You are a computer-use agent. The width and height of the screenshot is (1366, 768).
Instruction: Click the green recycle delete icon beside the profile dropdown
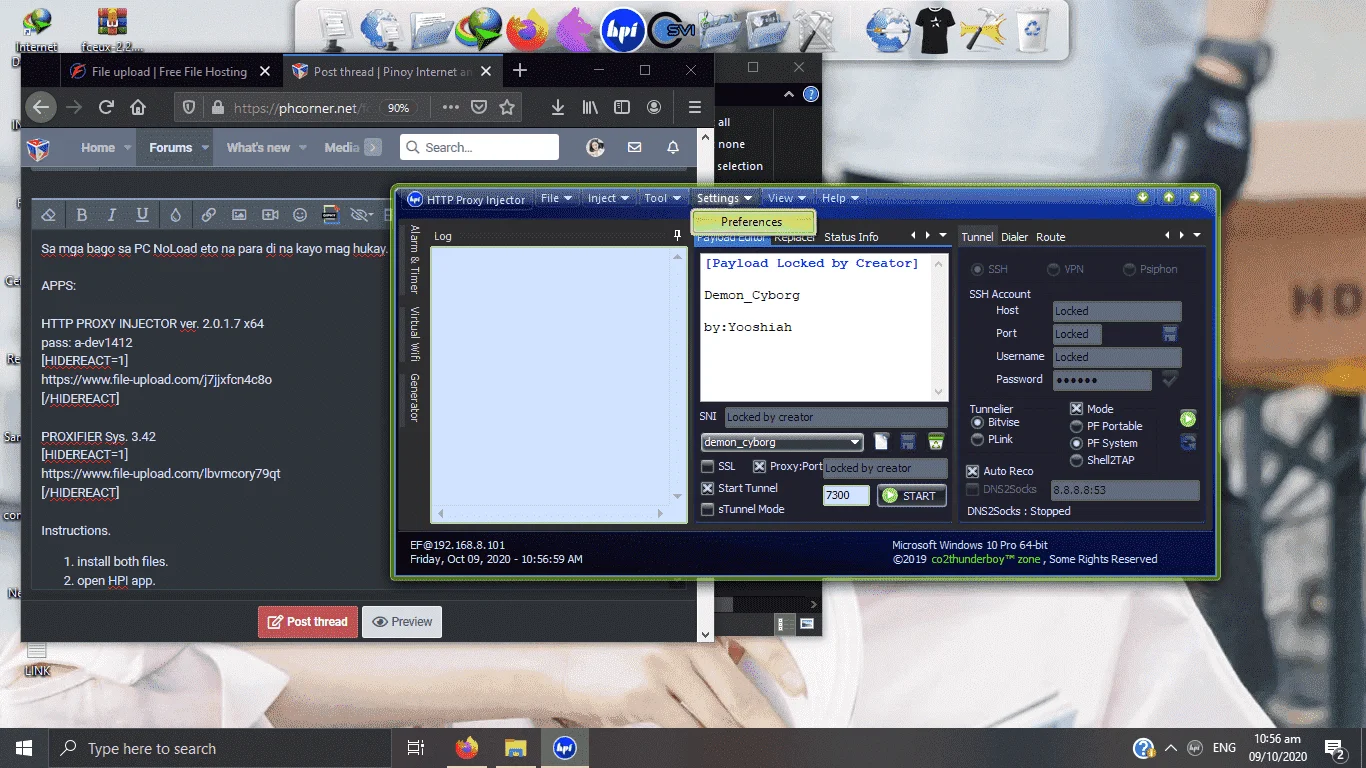936,442
